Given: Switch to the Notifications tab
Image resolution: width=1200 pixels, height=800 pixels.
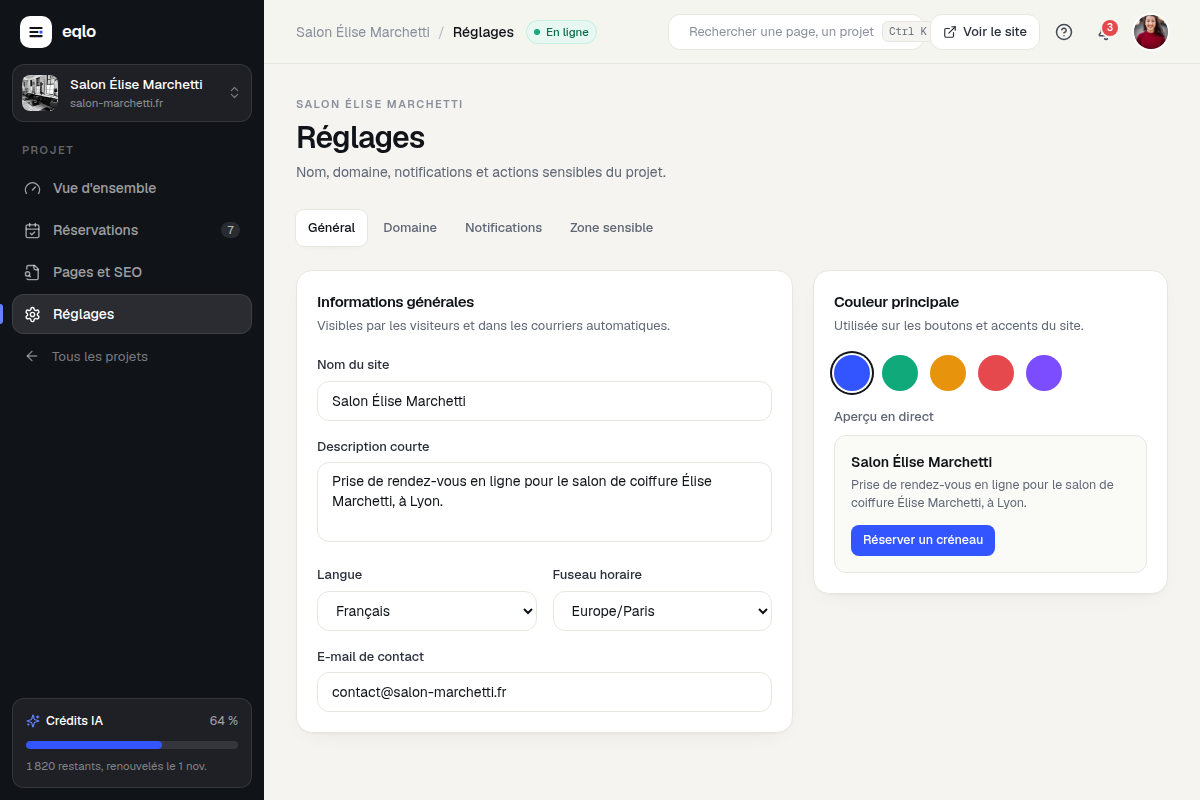Looking at the screenshot, I should point(503,228).
